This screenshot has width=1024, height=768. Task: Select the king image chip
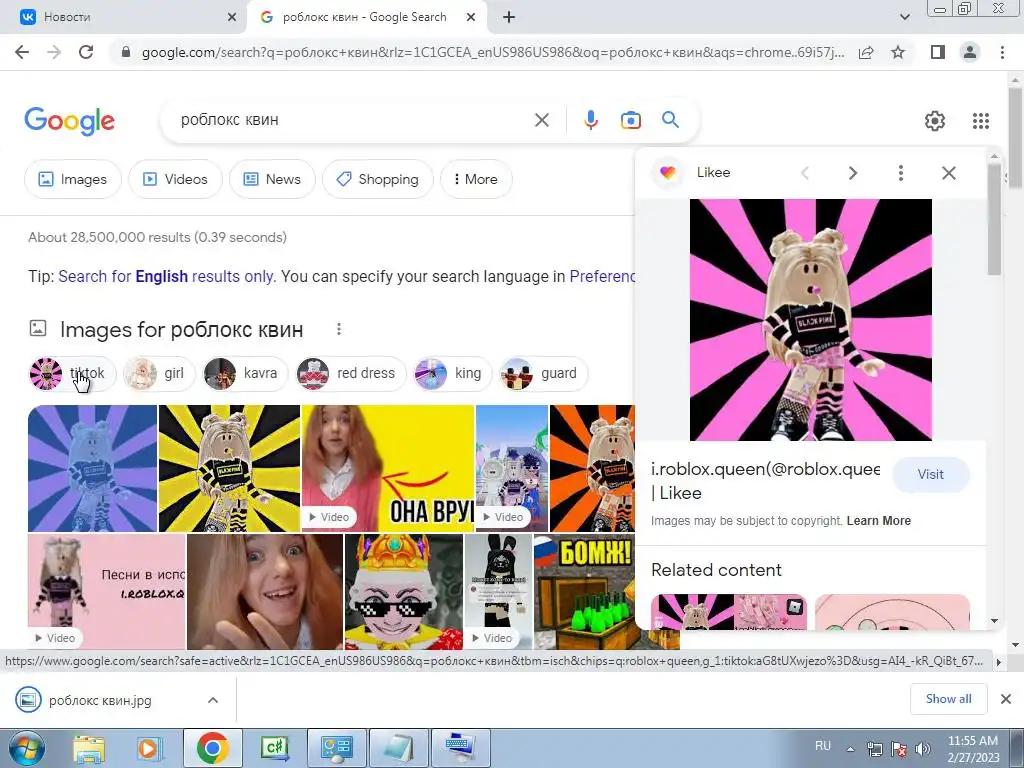click(x=452, y=374)
